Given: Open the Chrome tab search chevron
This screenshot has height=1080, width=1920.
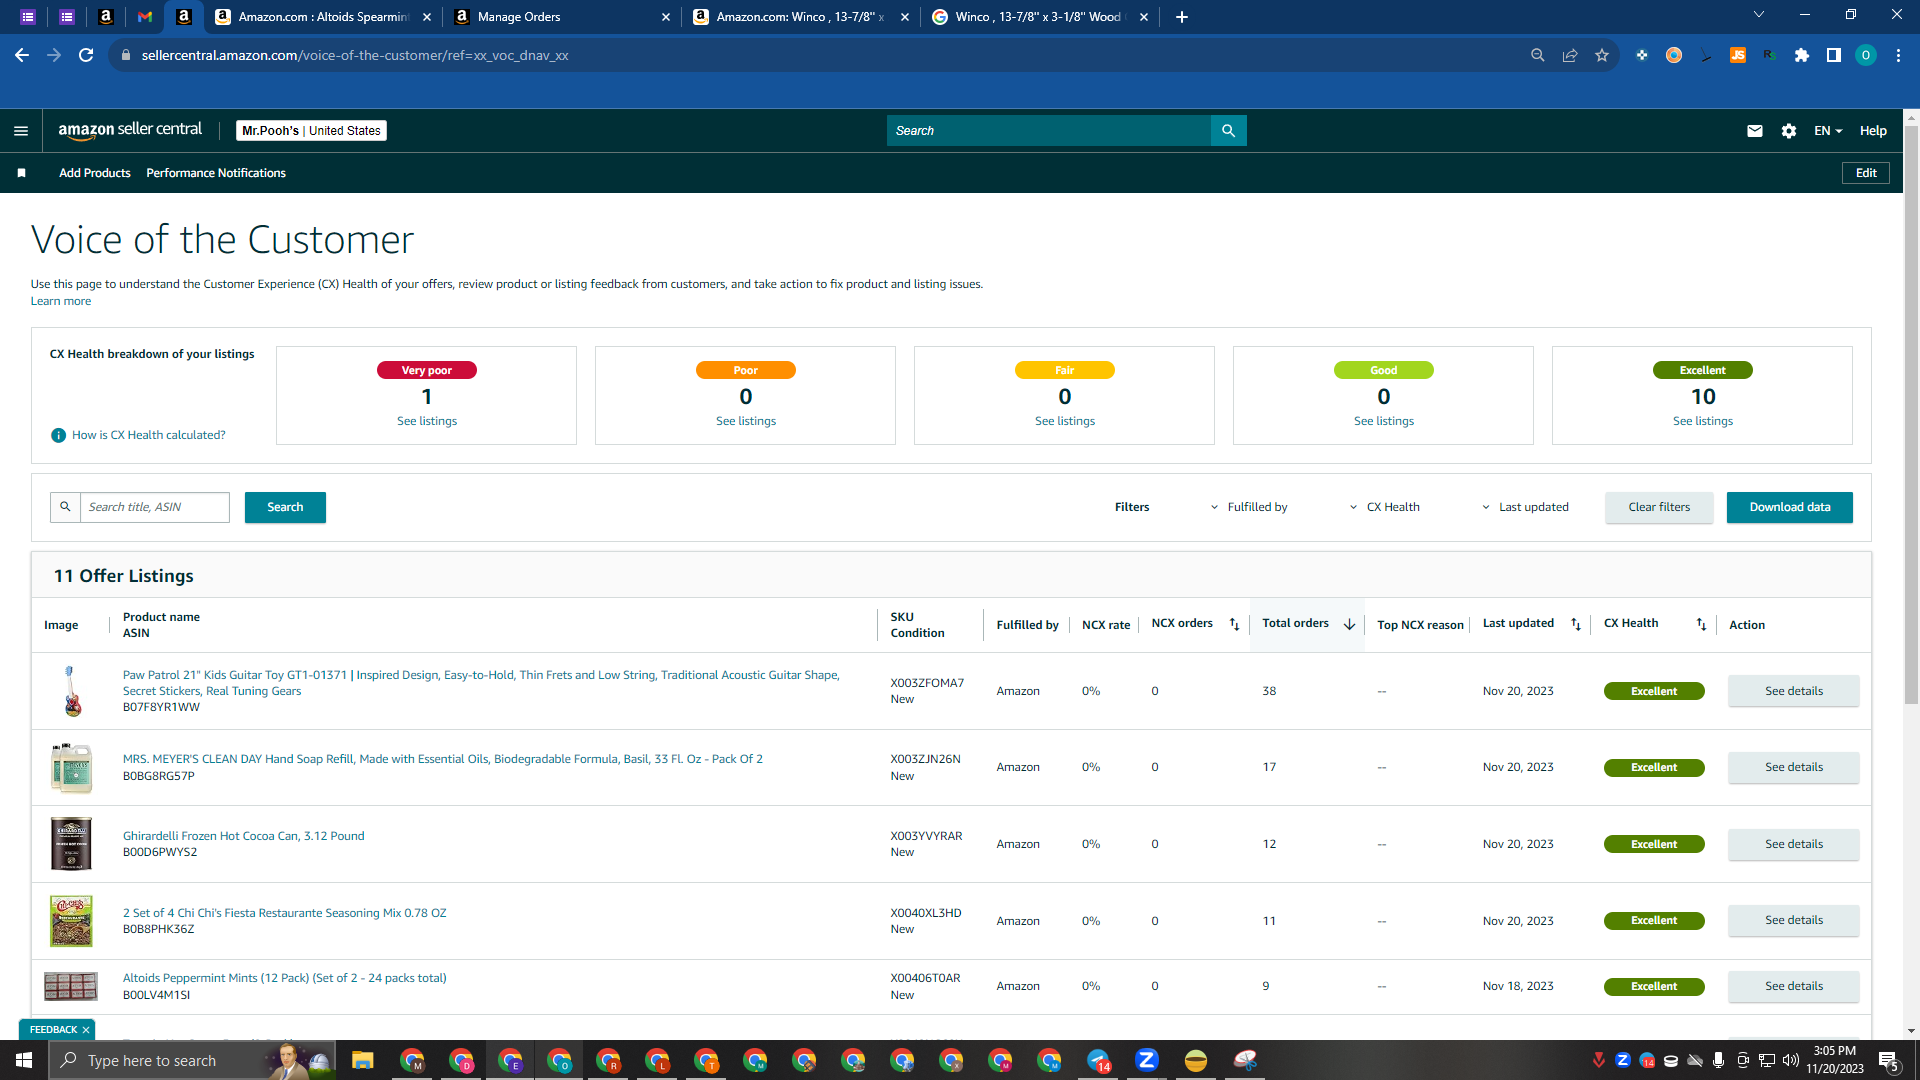Looking at the screenshot, I should (1759, 15).
